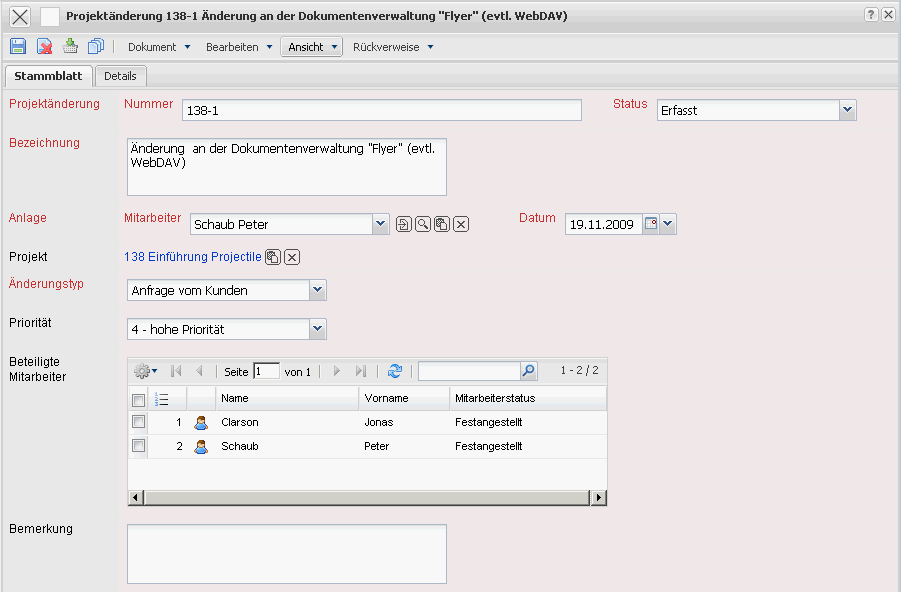Click the table's horizontal scrollbar
Image resolution: width=901 pixels, height=592 pixels.
(367, 497)
